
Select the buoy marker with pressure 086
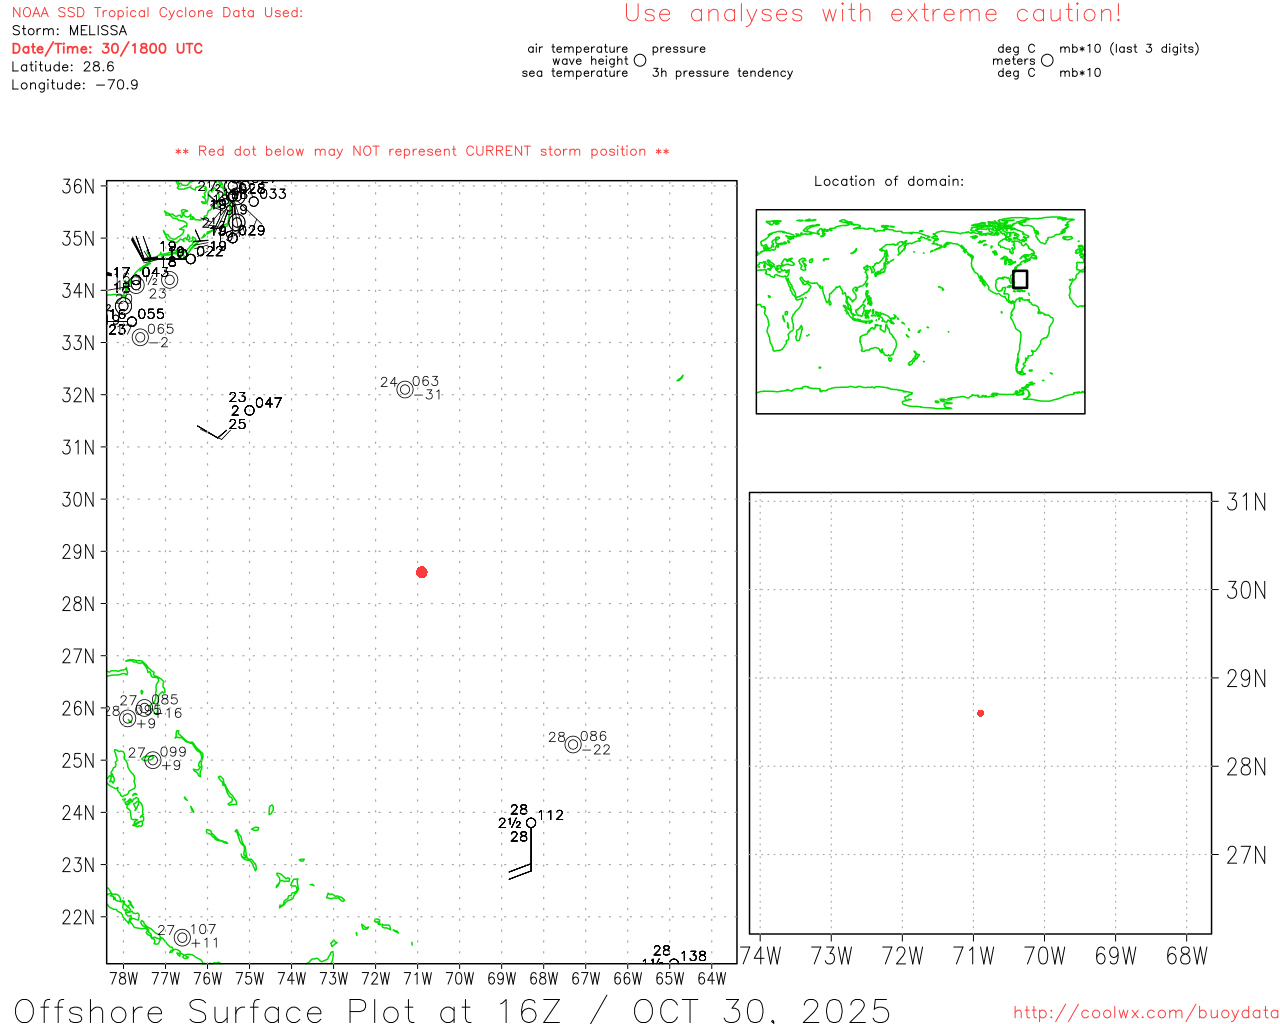point(573,744)
